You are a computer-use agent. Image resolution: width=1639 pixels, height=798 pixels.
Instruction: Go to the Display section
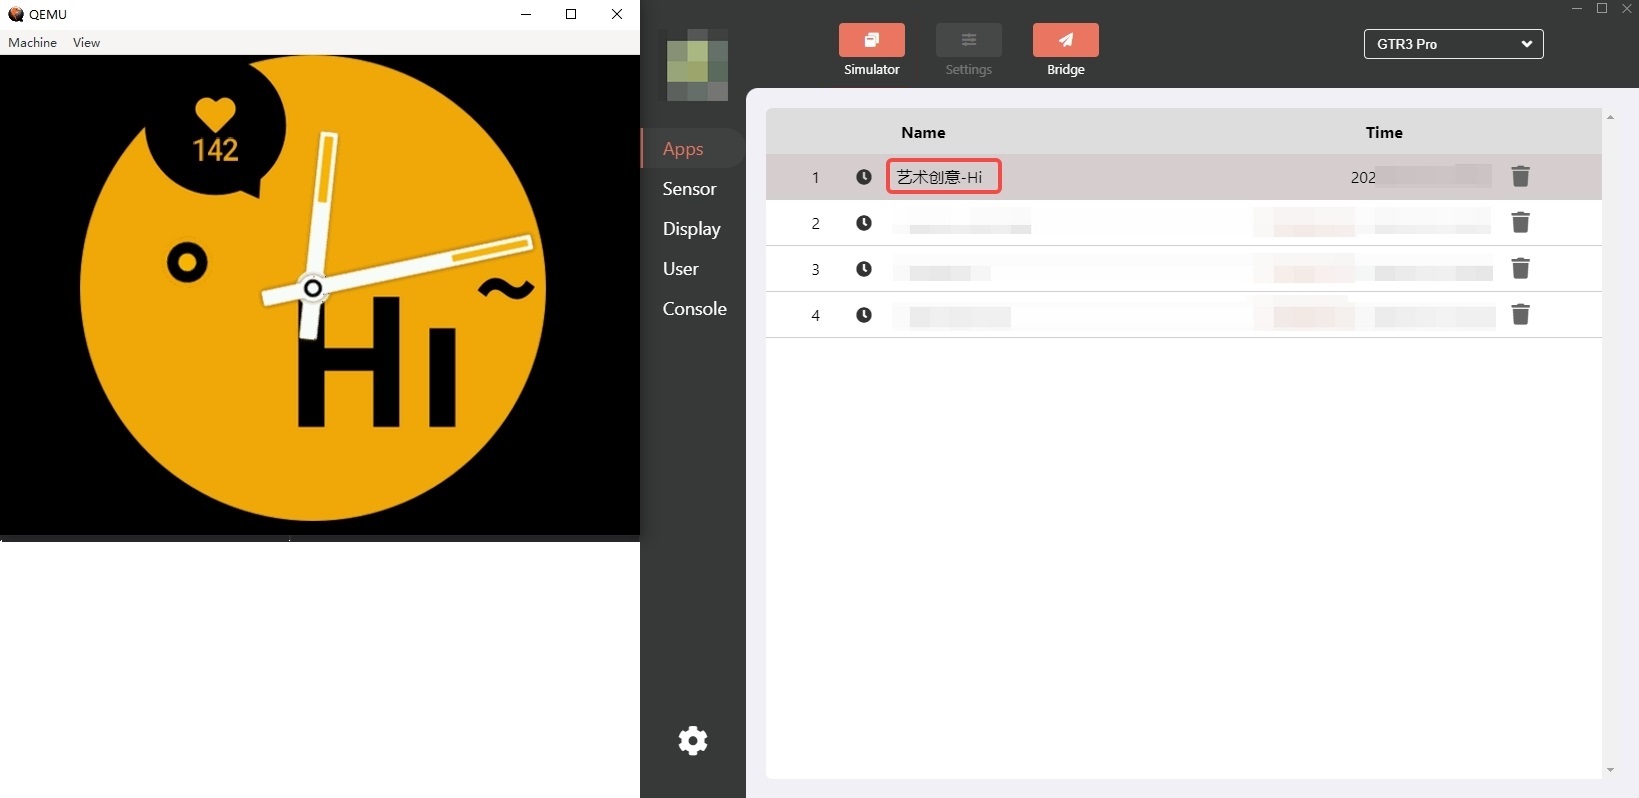[x=691, y=229]
